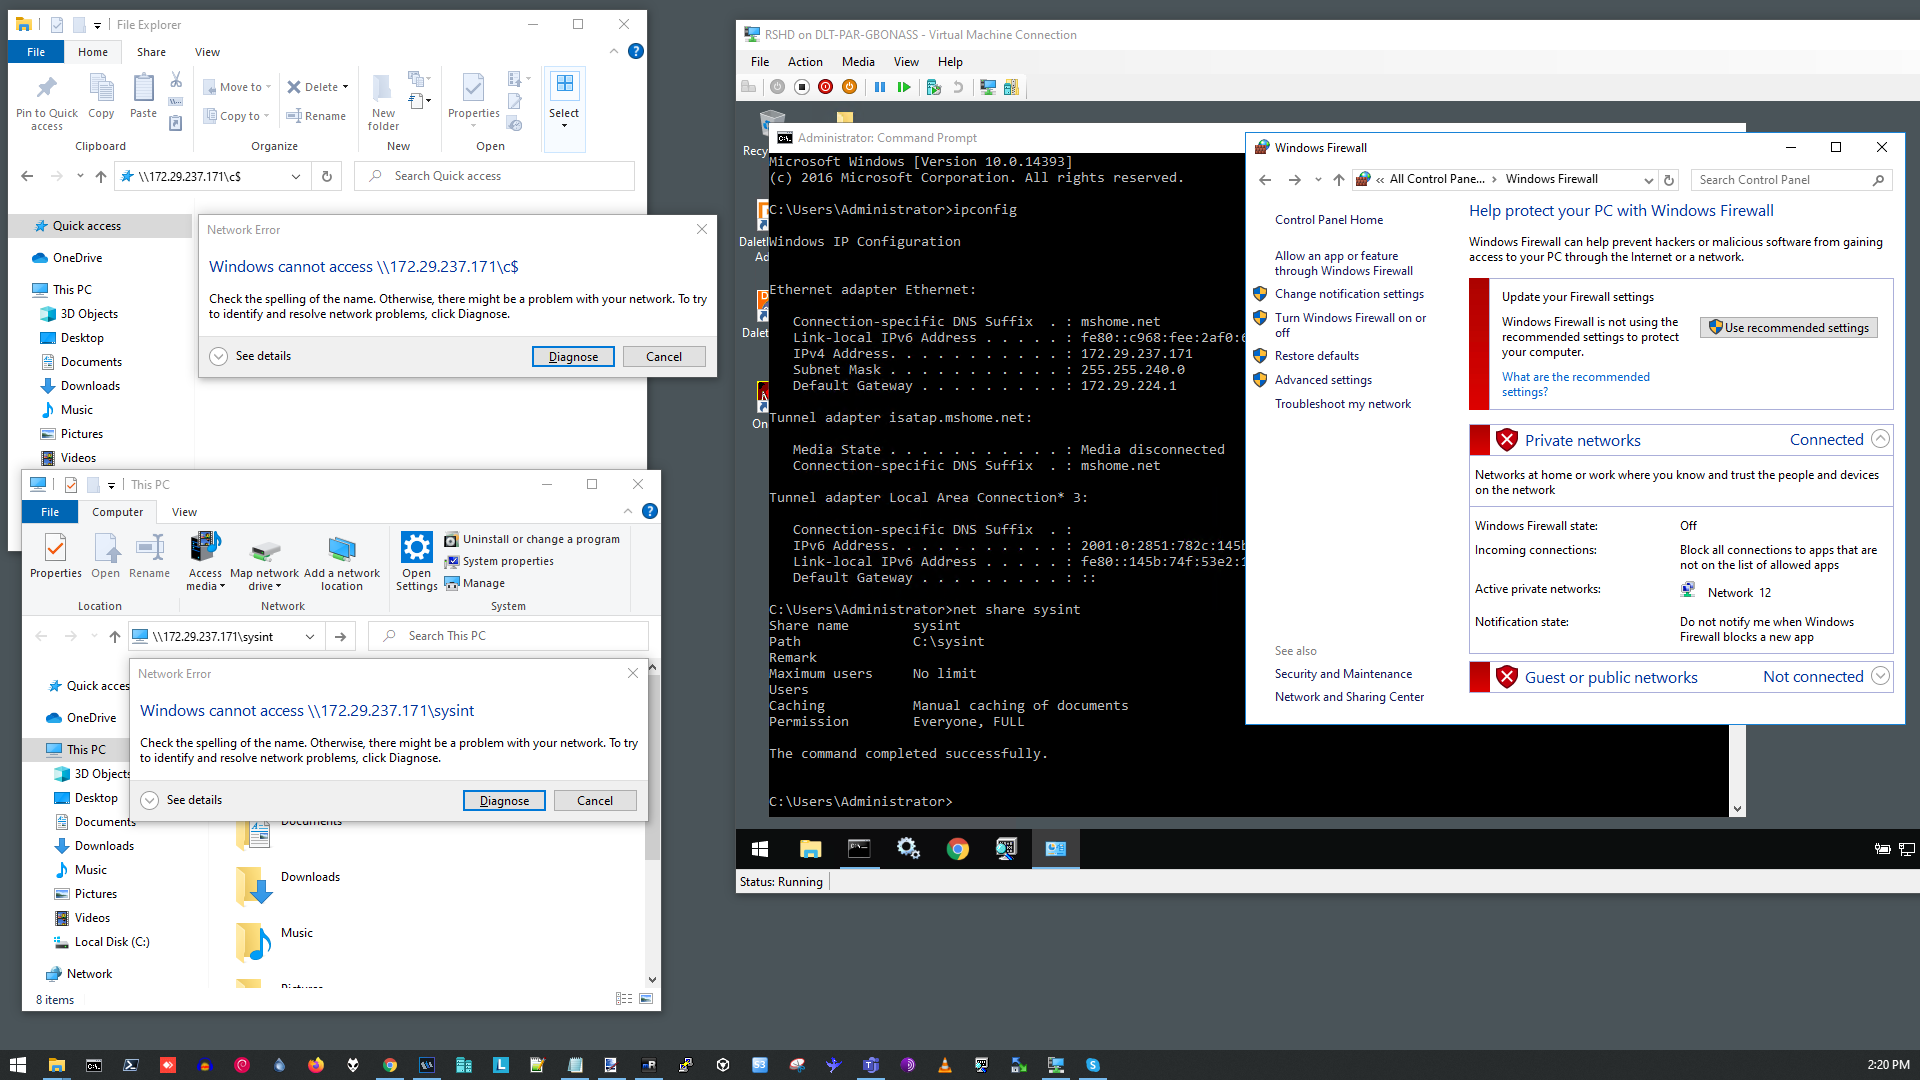Click the Turn Off icon in VM toolbar
This screenshot has width=1920, height=1080.
[x=801, y=87]
